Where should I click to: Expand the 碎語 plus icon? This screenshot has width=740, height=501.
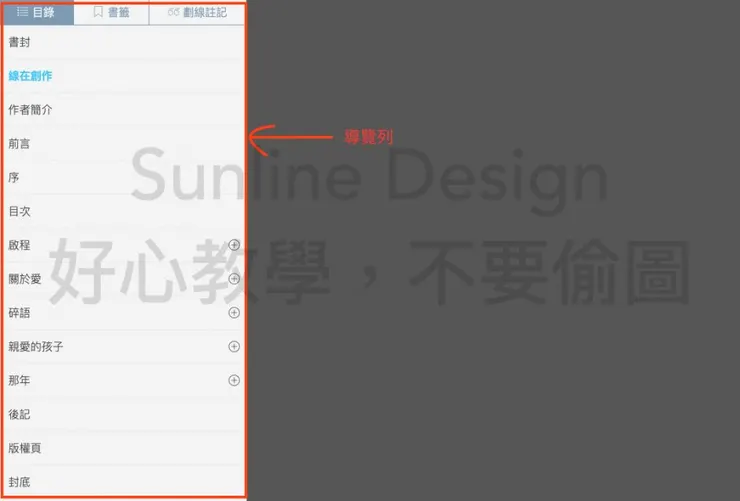[x=234, y=313]
